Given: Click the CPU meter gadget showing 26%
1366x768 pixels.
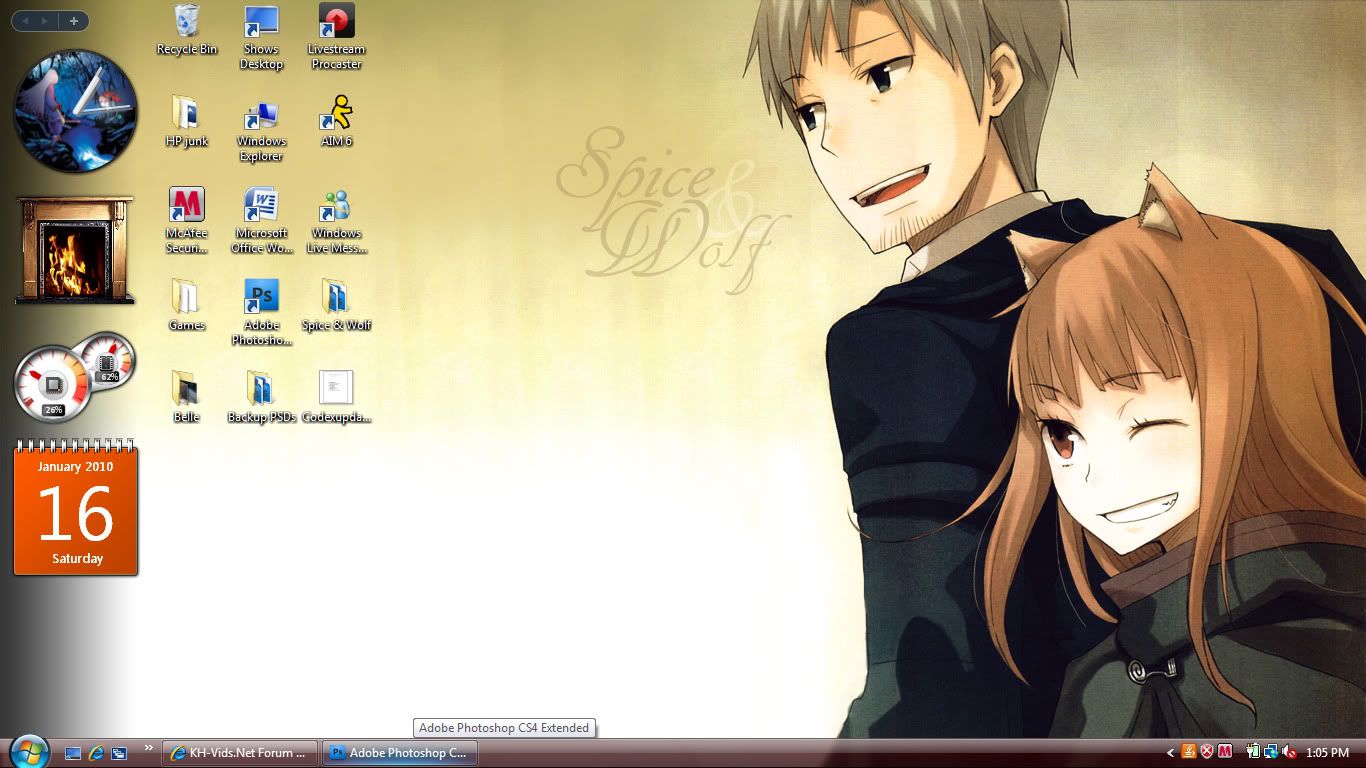Looking at the screenshot, I should tap(54, 384).
